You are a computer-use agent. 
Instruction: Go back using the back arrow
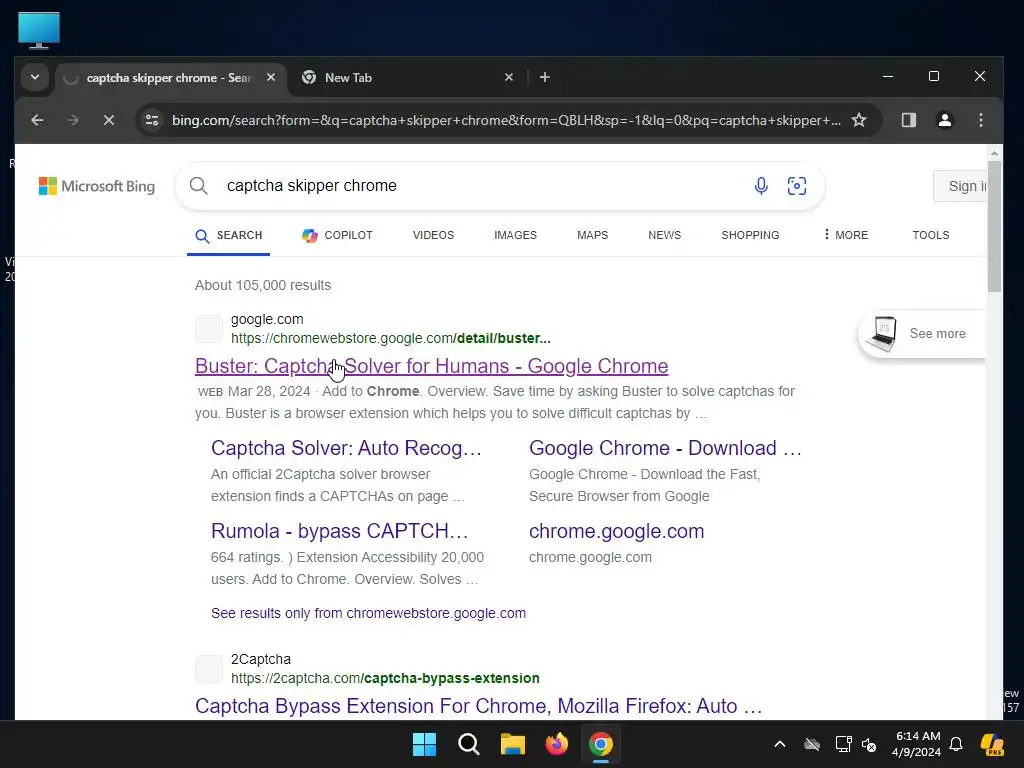coord(37,120)
